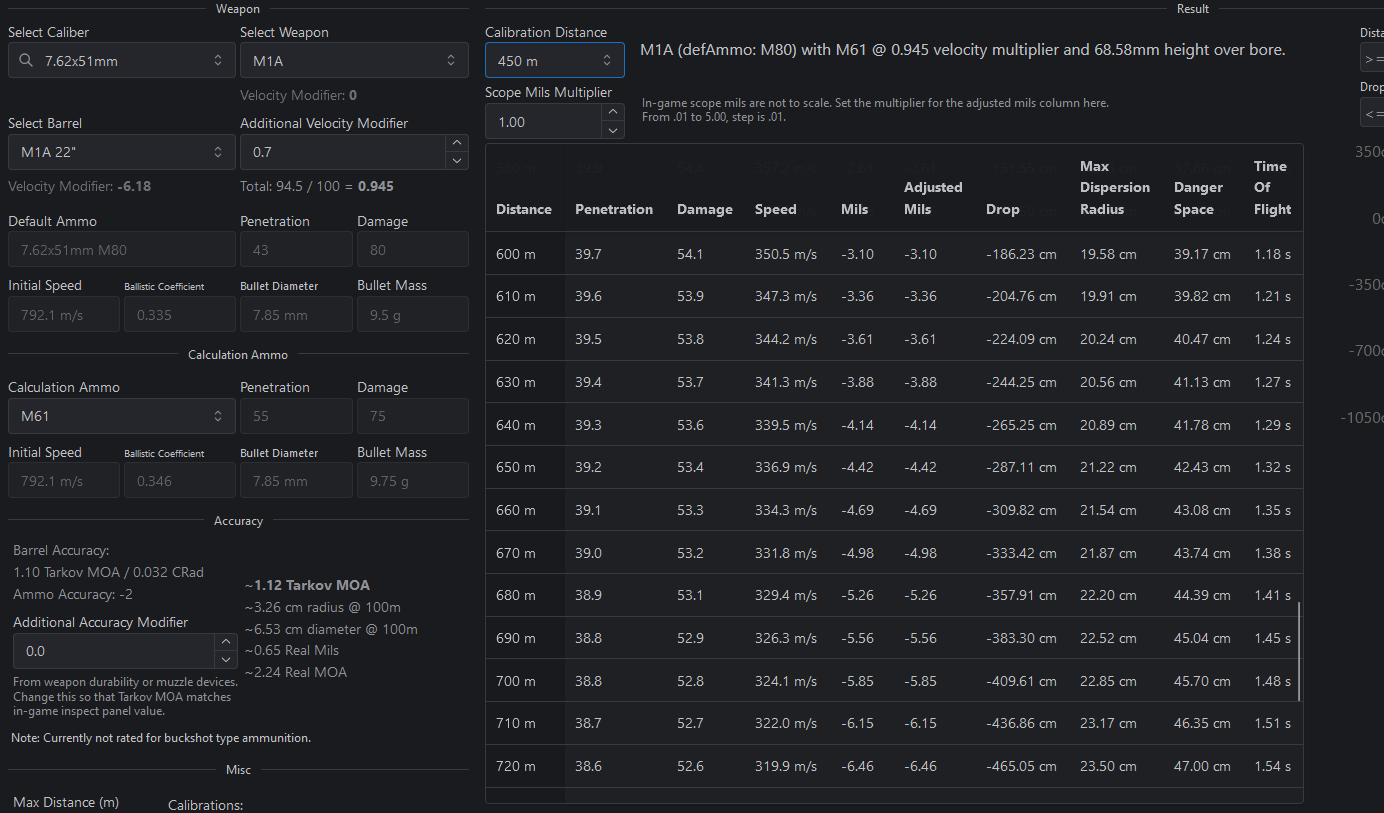Screen dimensions: 1384x813
Task: Click the default ammo Penetration 43 field
Action: 296,249
